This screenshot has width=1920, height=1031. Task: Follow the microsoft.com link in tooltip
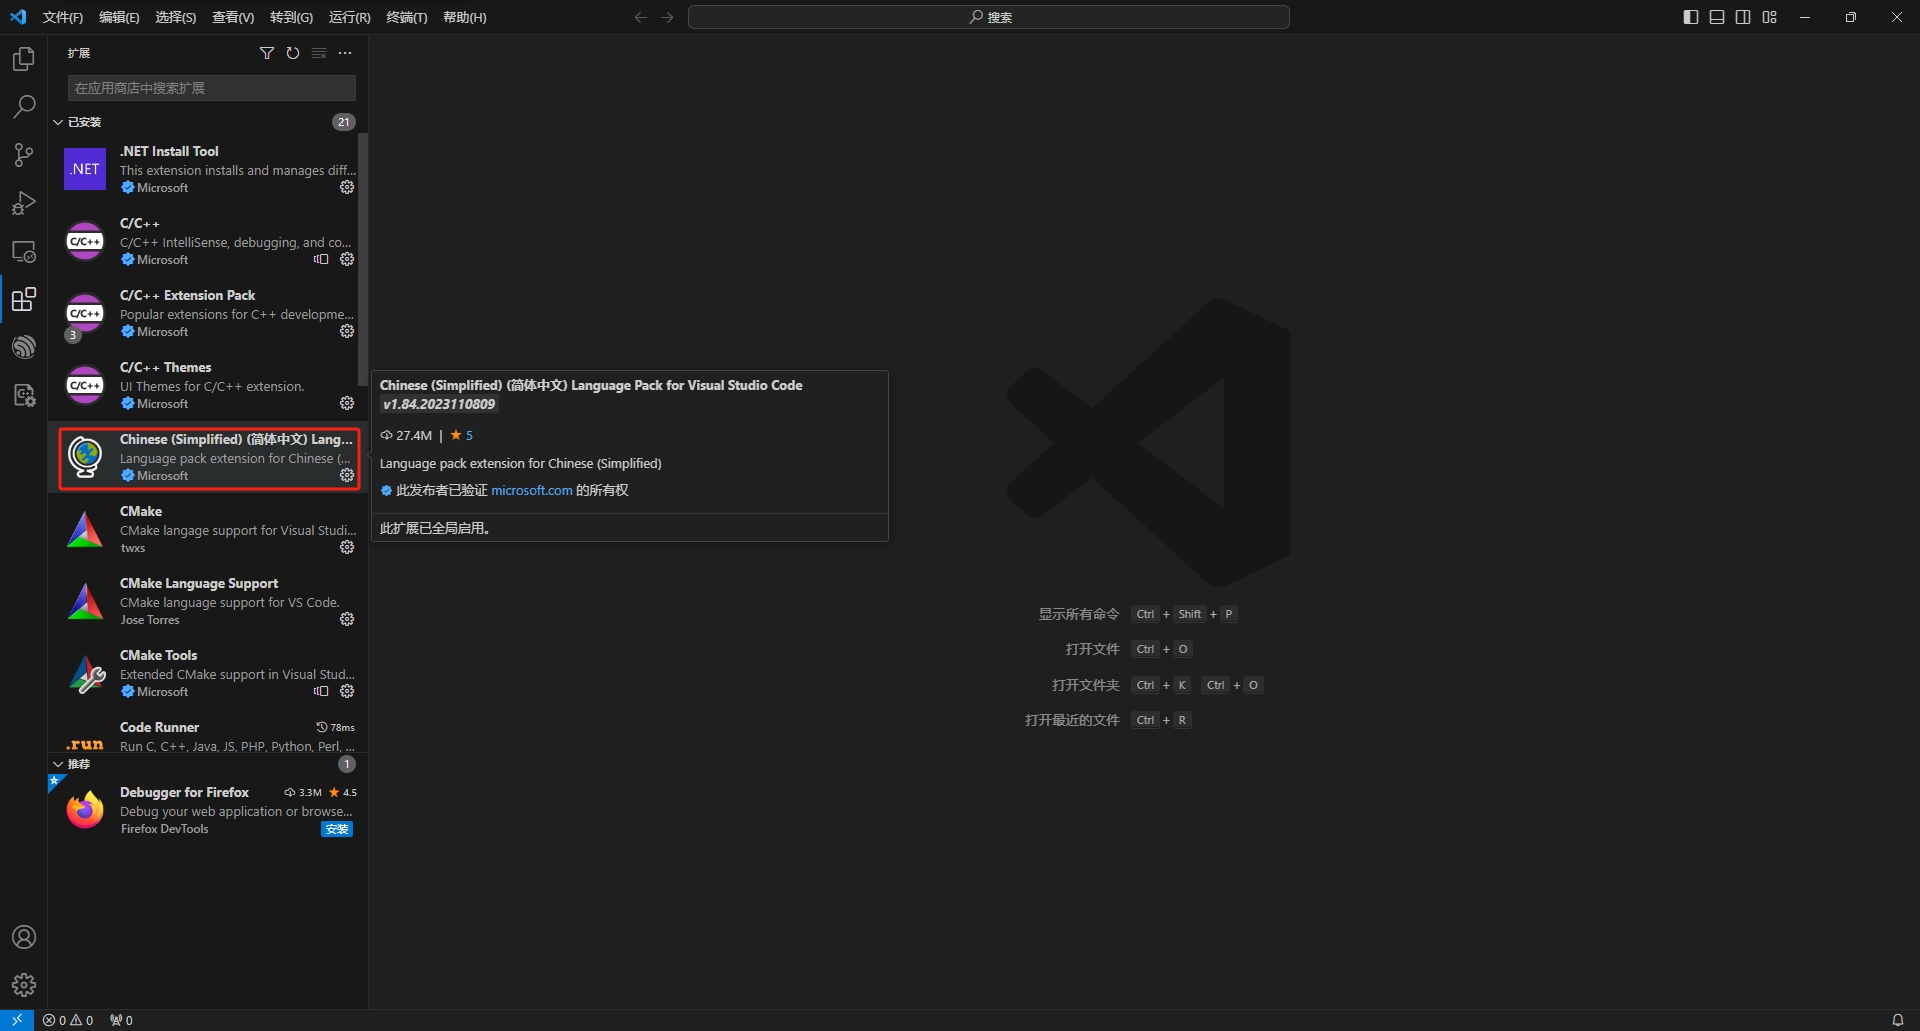point(531,490)
